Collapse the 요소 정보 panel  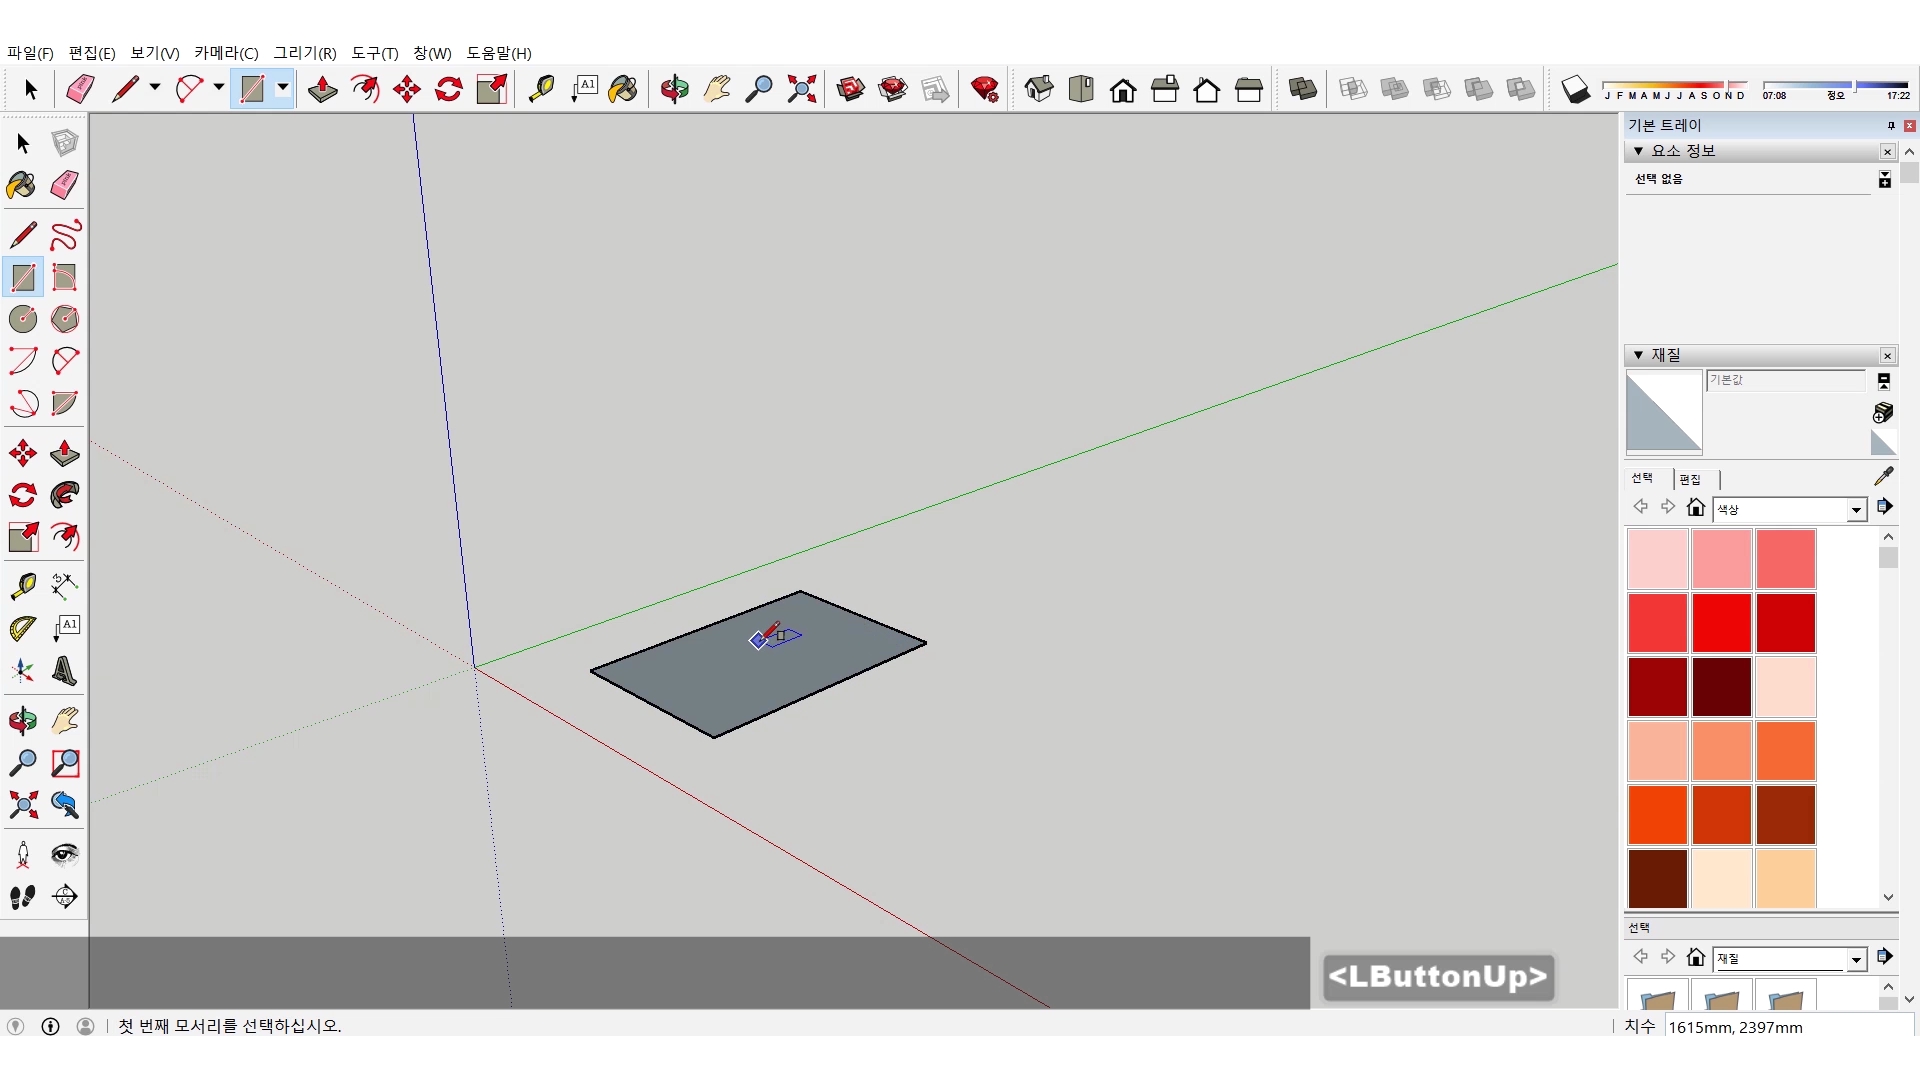(1638, 151)
